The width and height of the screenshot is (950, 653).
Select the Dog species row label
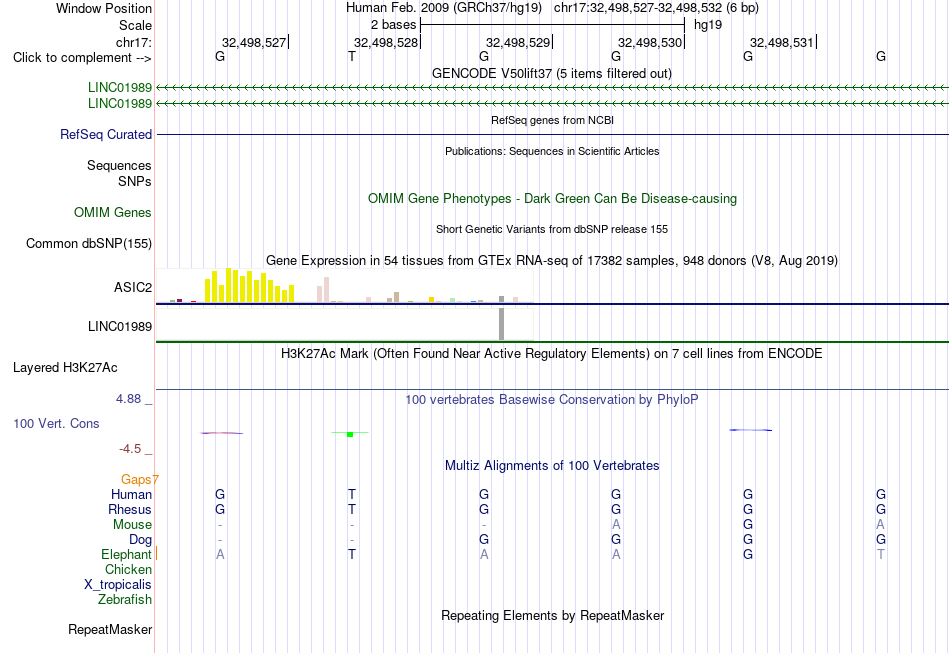[140, 539]
